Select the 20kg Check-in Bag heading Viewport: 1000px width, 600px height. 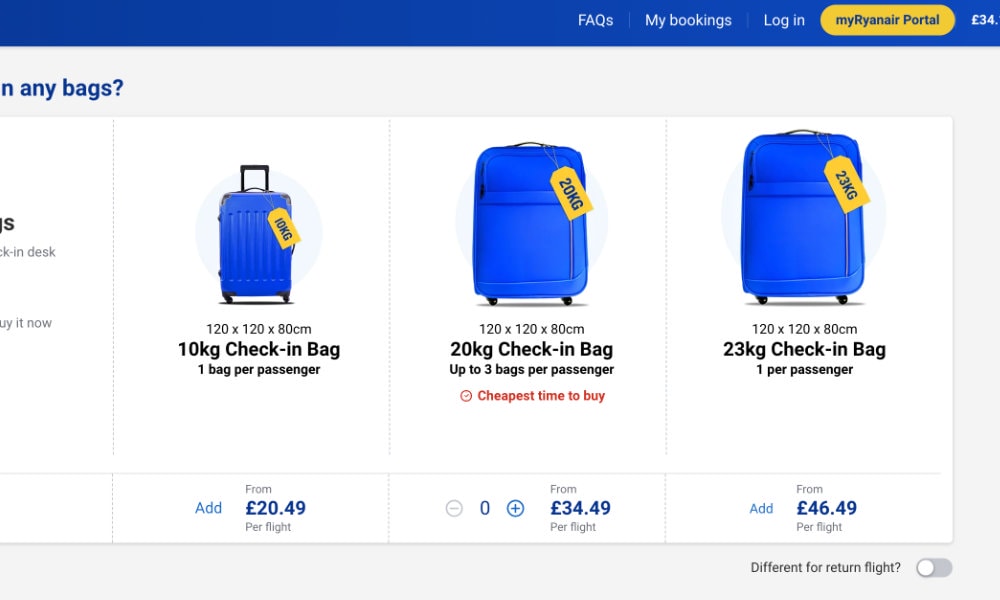click(531, 349)
